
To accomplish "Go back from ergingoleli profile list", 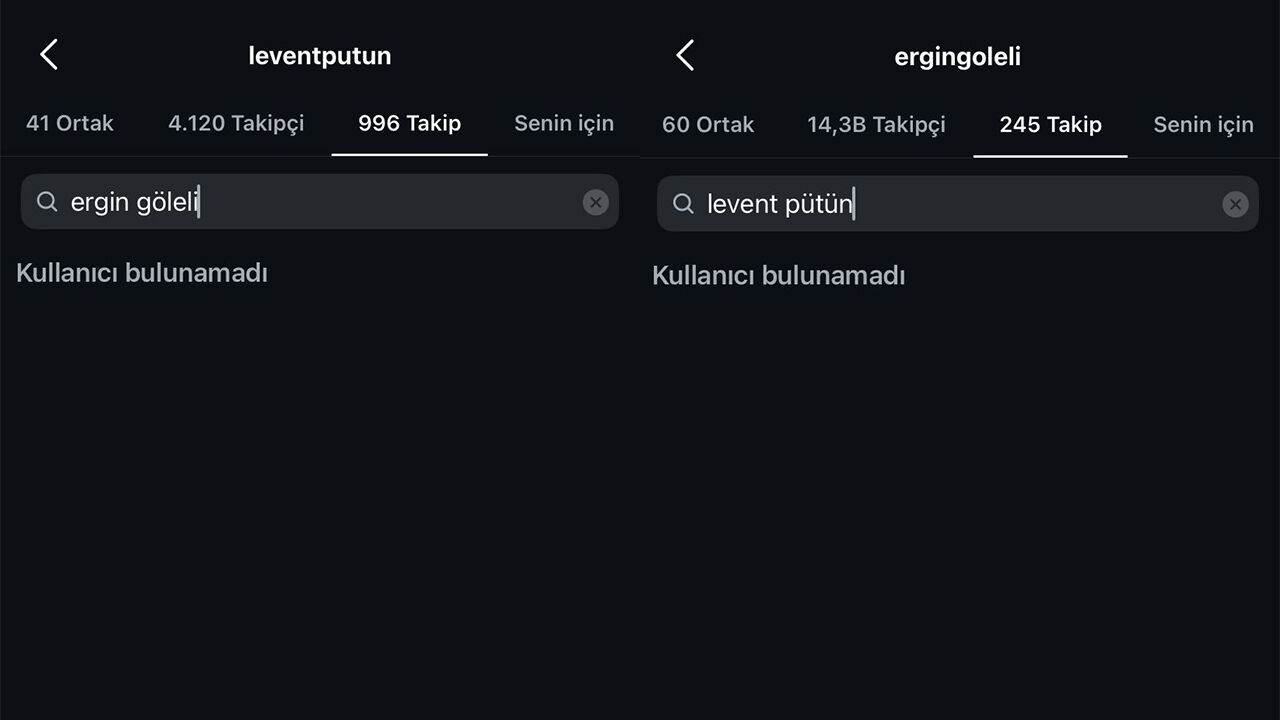I will pyautogui.click(x=685, y=56).
